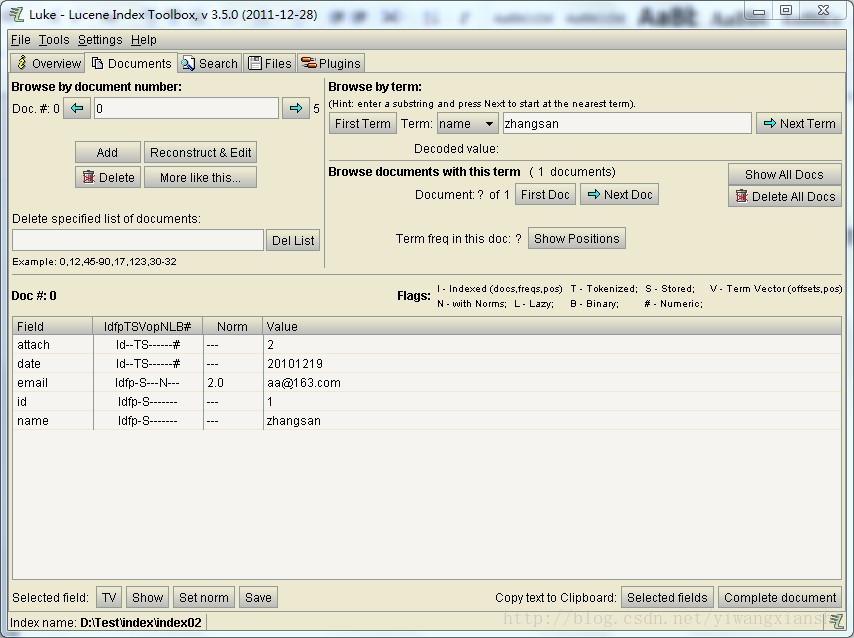Select the id field row
Viewport: 854px width, 638px height.
click(427, 402)
